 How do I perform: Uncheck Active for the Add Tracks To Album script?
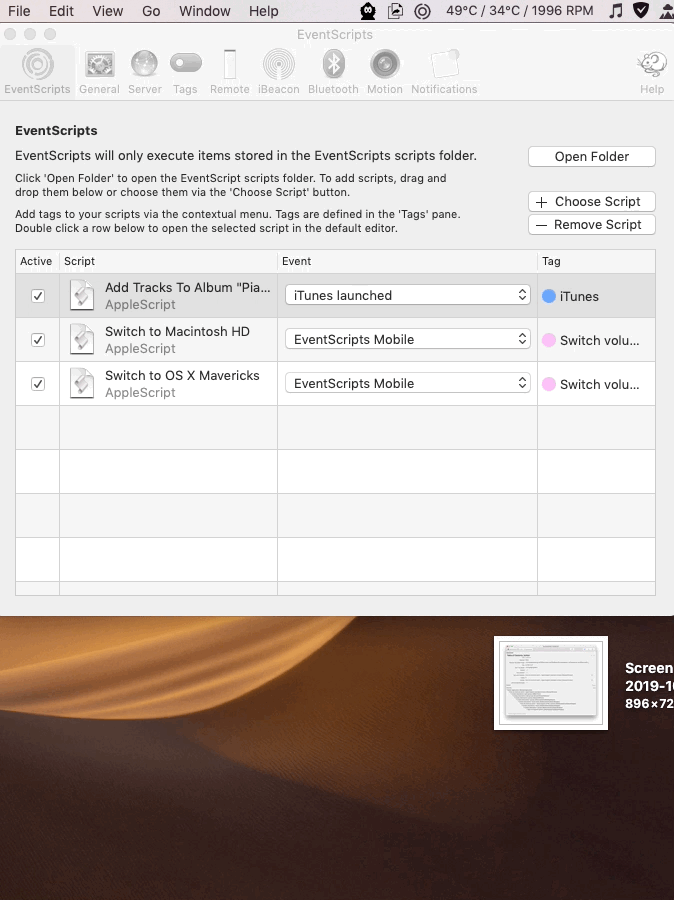coord(38,296)
